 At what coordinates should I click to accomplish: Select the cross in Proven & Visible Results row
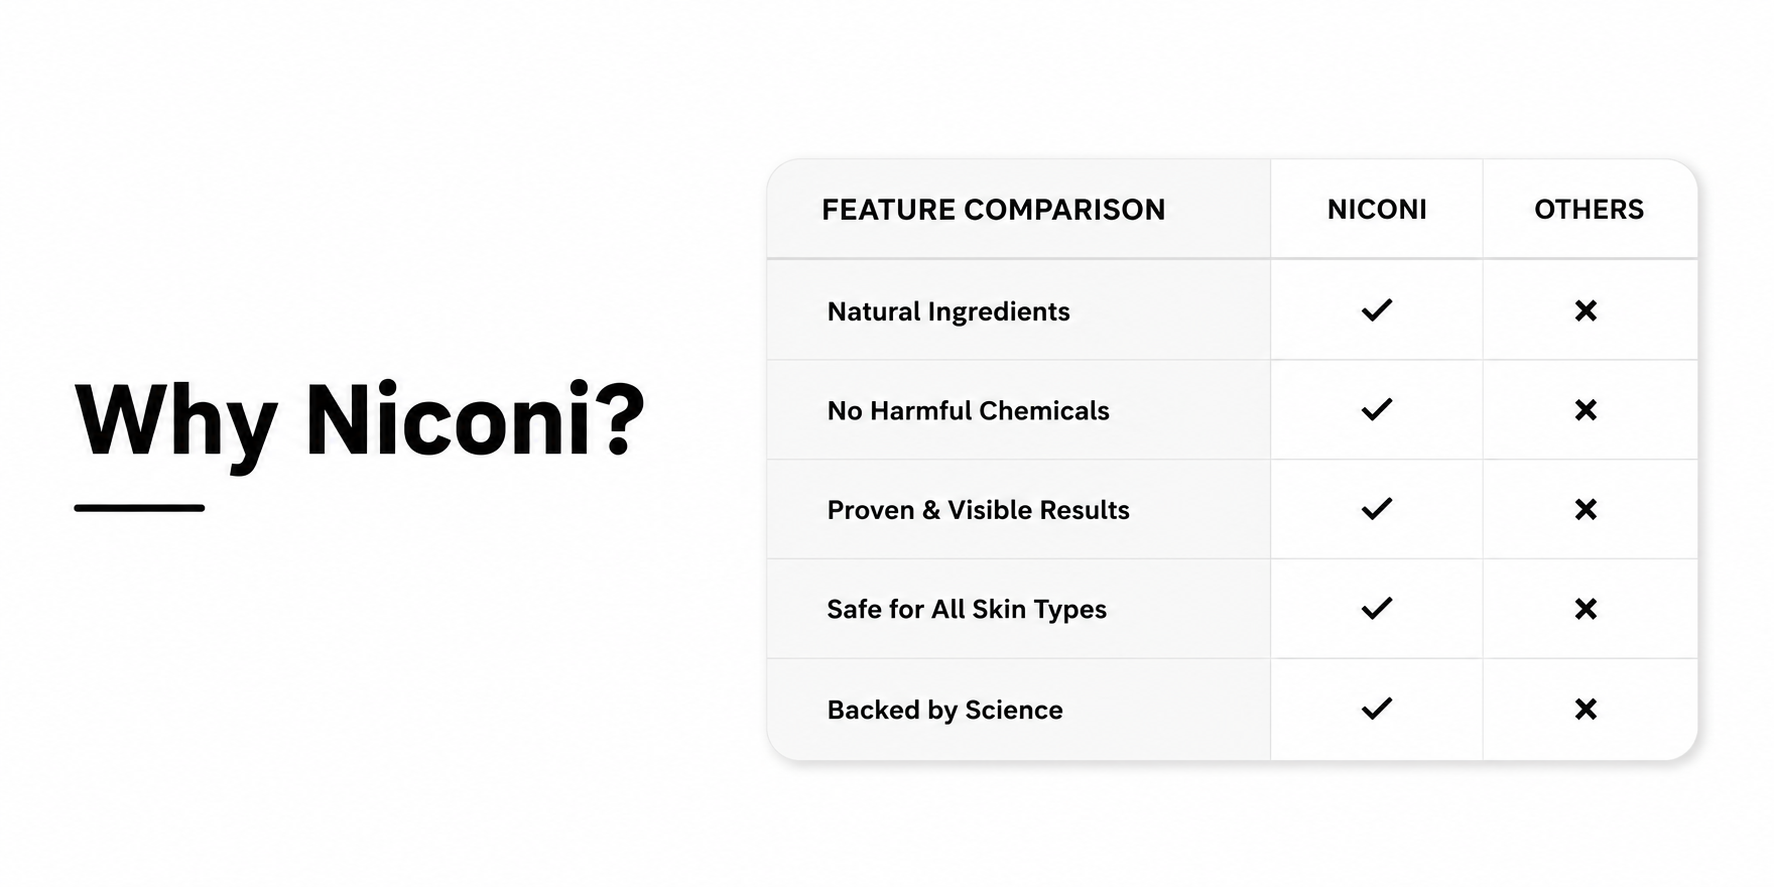point(1585,509)
